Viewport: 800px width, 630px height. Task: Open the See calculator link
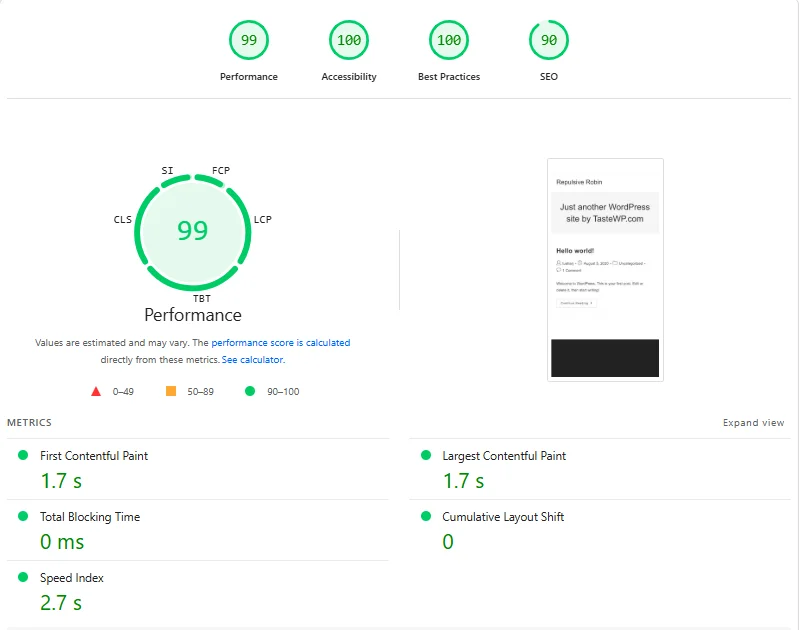253,360
